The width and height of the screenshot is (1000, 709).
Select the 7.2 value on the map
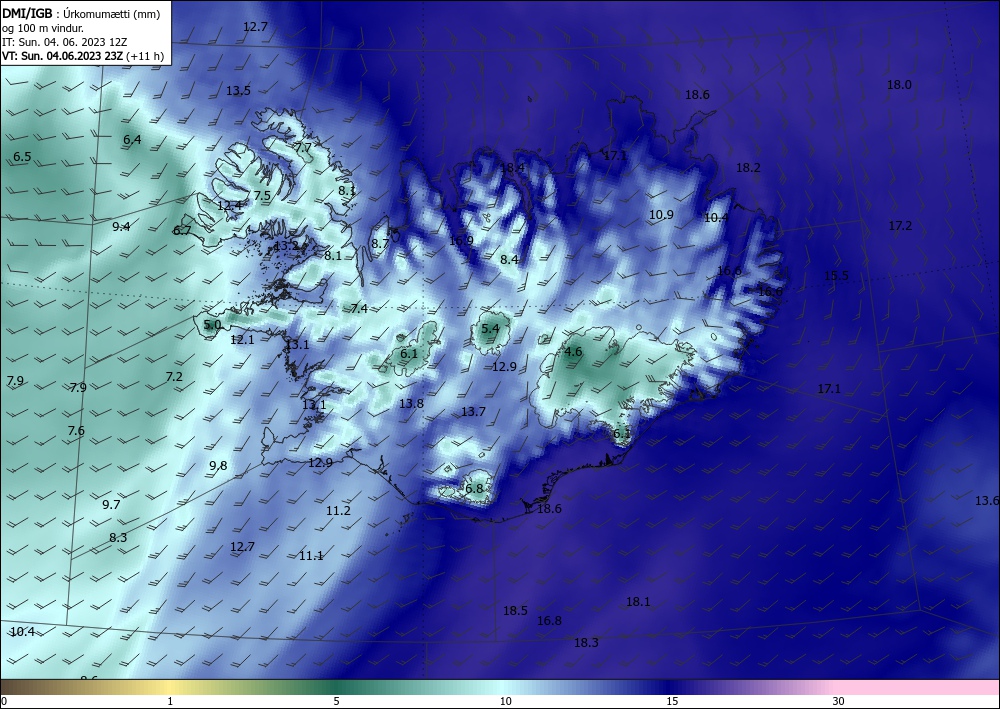pyautogui.click(x=173, y=377)
